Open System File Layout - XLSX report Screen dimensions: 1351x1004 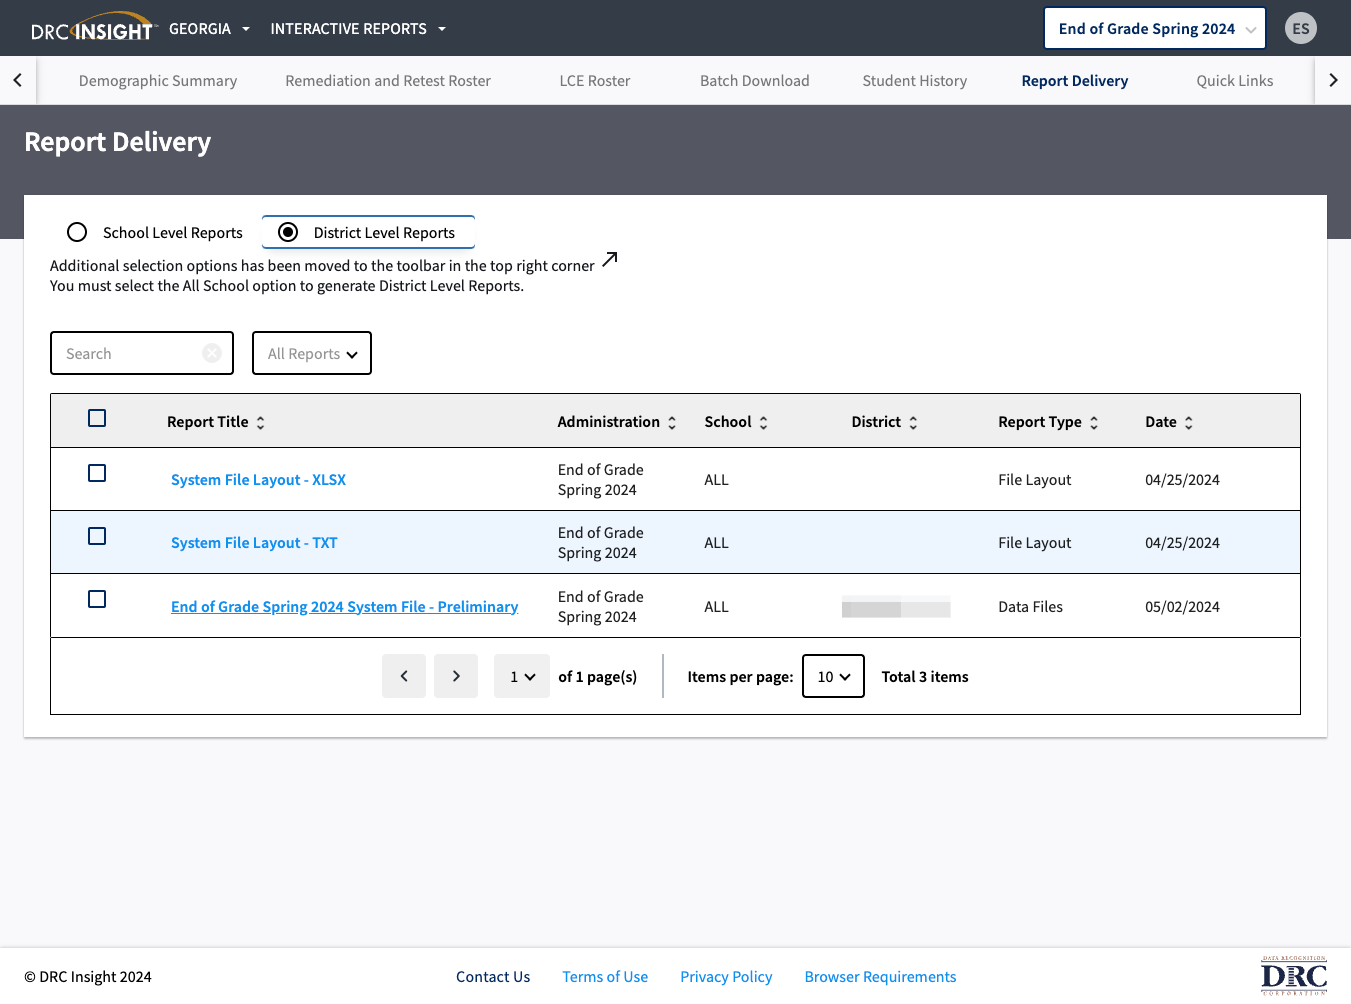258,480
